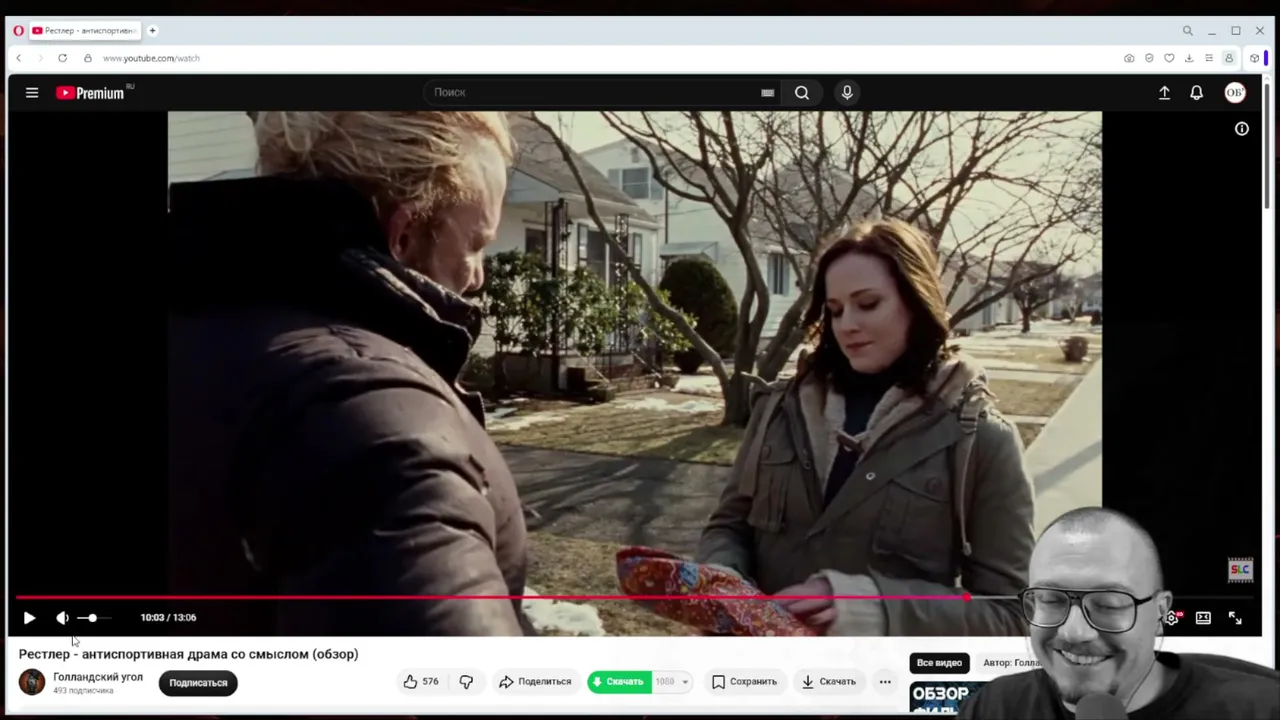The height and width of the screenshot is (720, 1280).
Task: Click the outlined Скачать button
Action: pyautogui.click(x=829, y=682)
